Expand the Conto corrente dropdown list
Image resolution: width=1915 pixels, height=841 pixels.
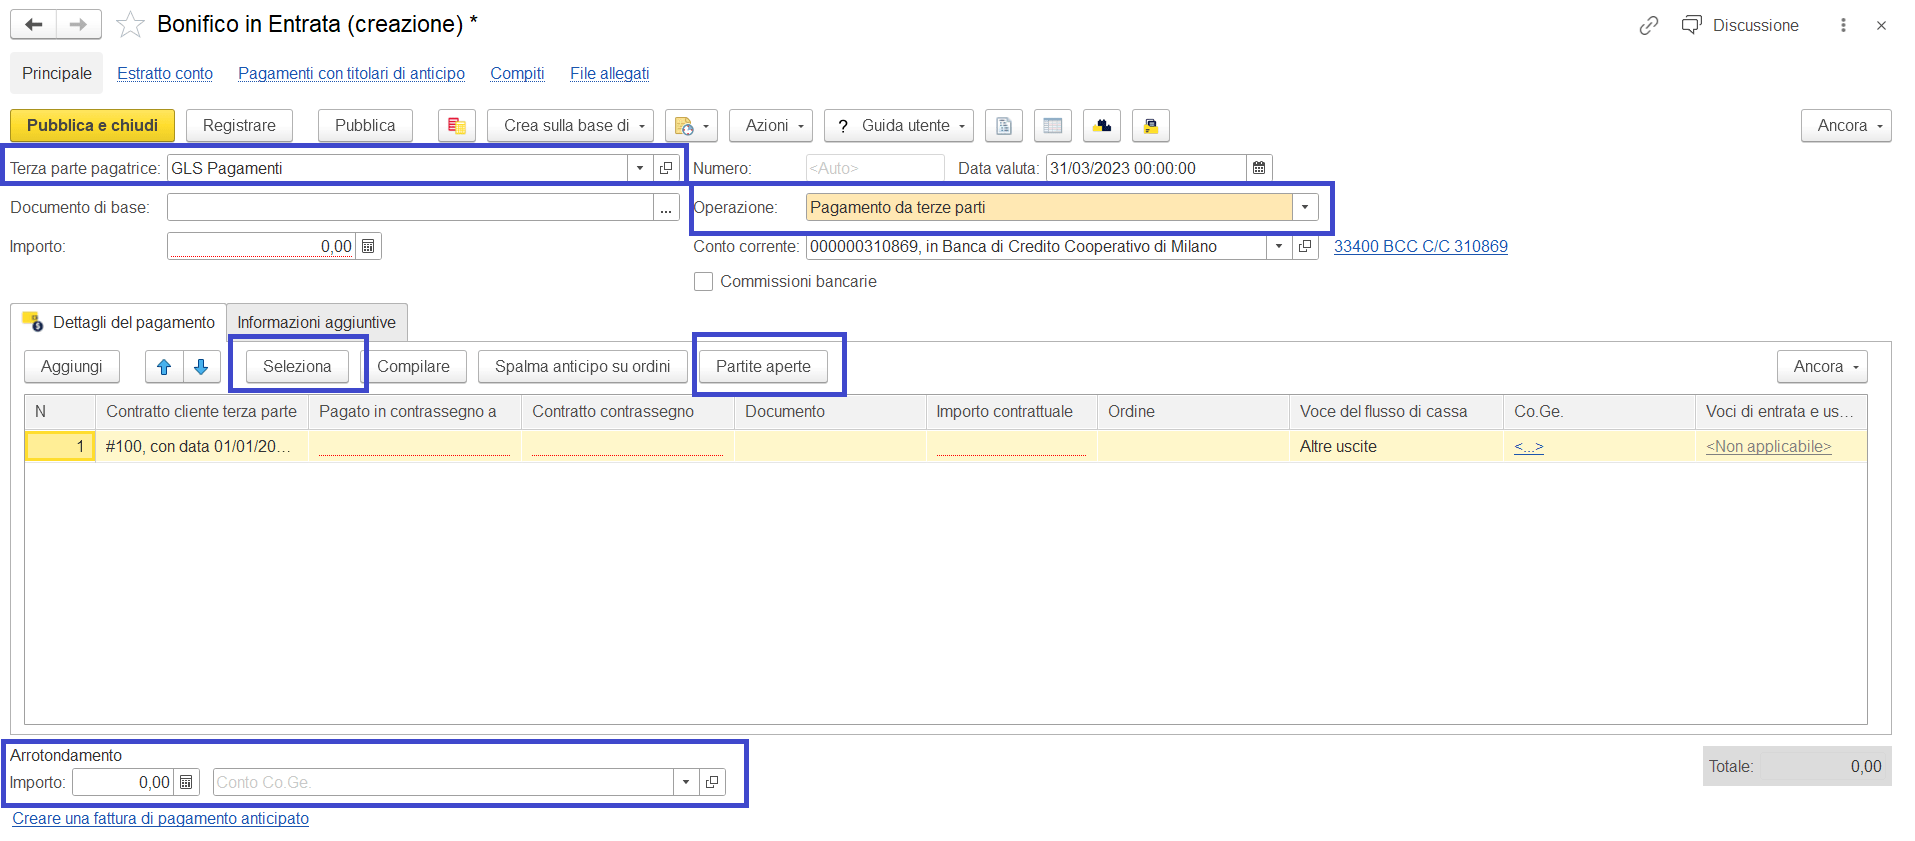(x=1279, y=246)
